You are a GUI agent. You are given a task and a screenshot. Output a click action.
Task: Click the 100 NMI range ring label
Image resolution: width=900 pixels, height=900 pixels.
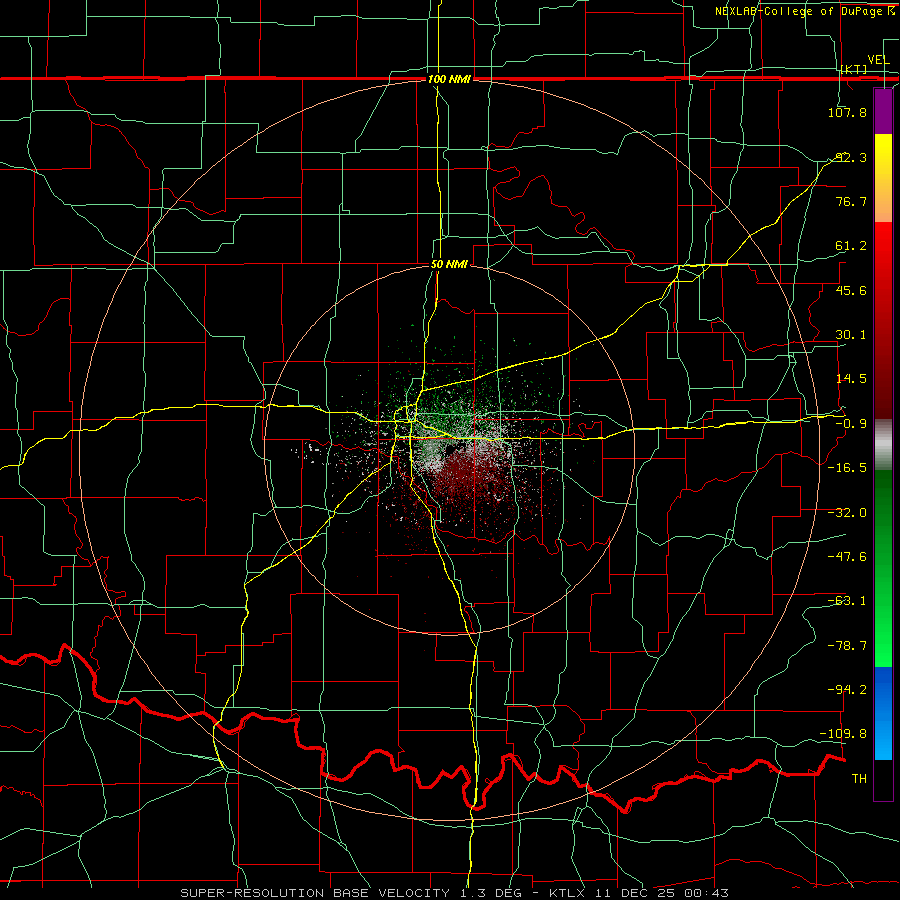pyautogui.click(x=449, y=79)
